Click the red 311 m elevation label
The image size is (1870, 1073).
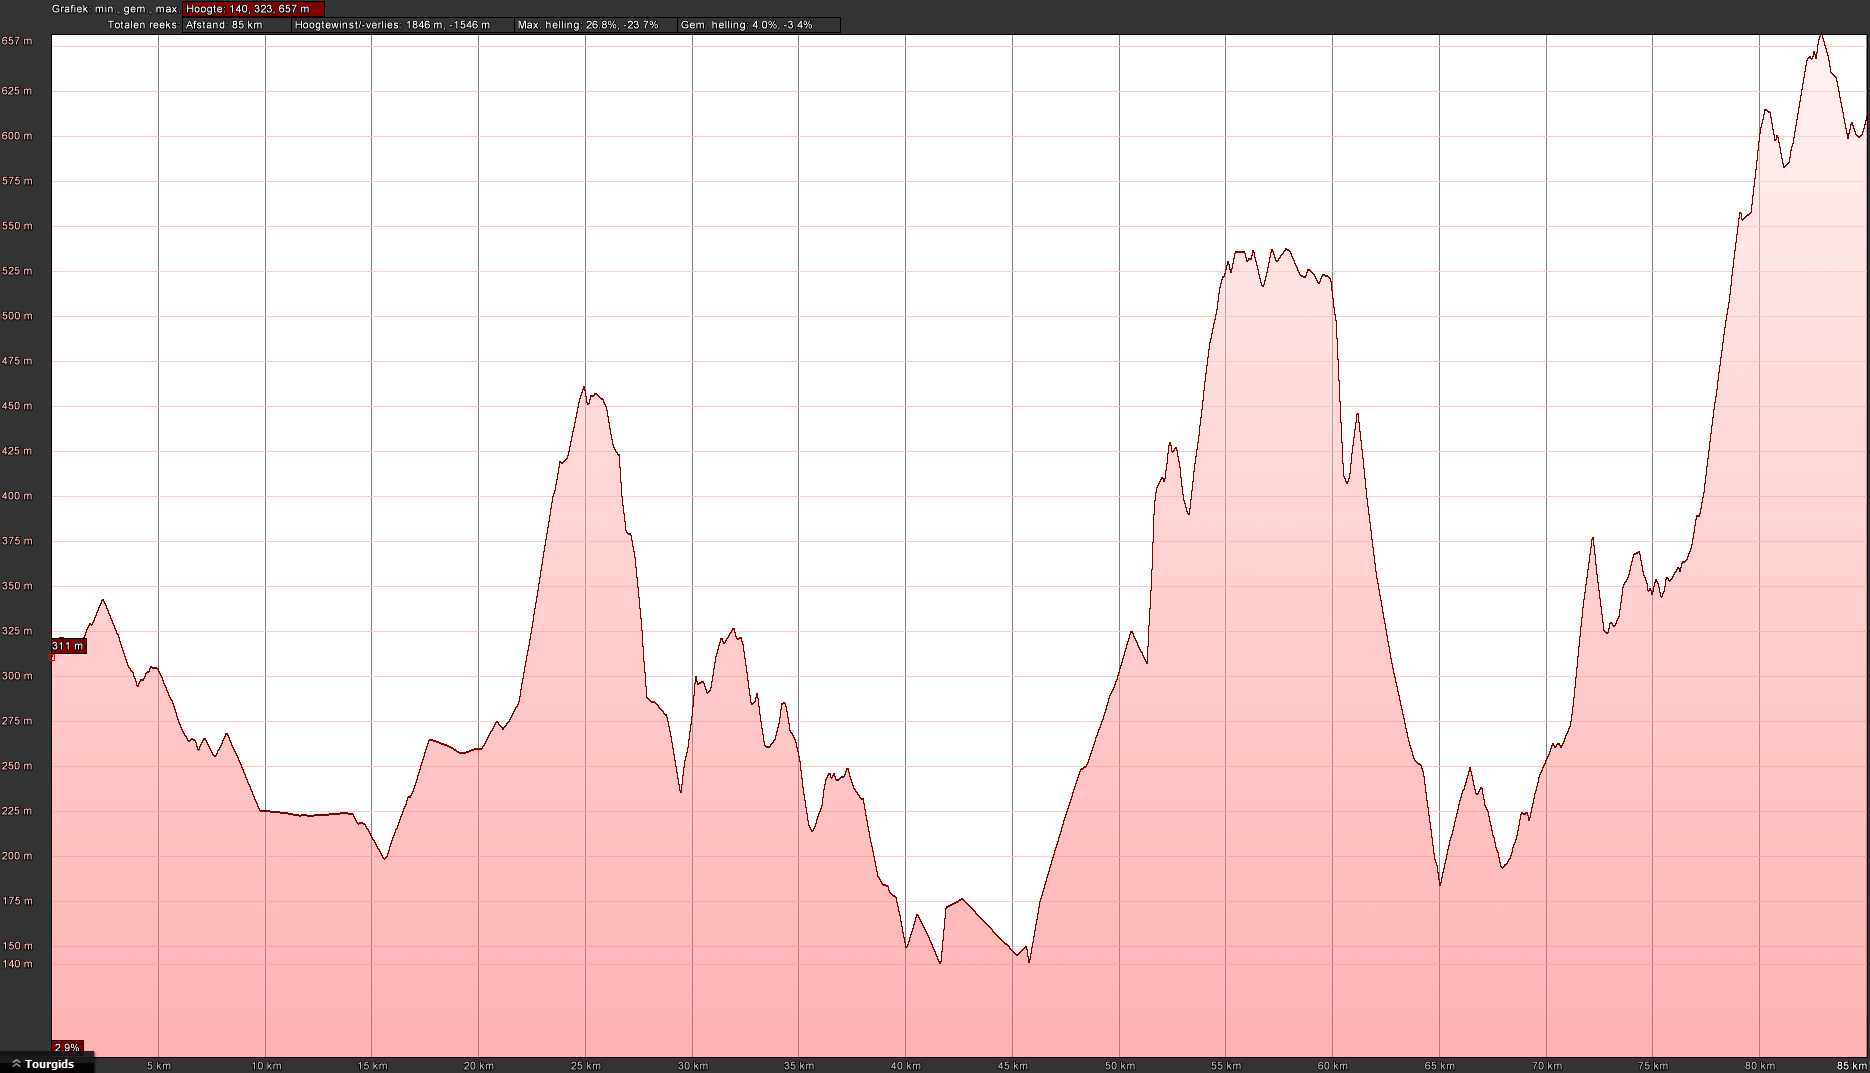tap(68, 646)
